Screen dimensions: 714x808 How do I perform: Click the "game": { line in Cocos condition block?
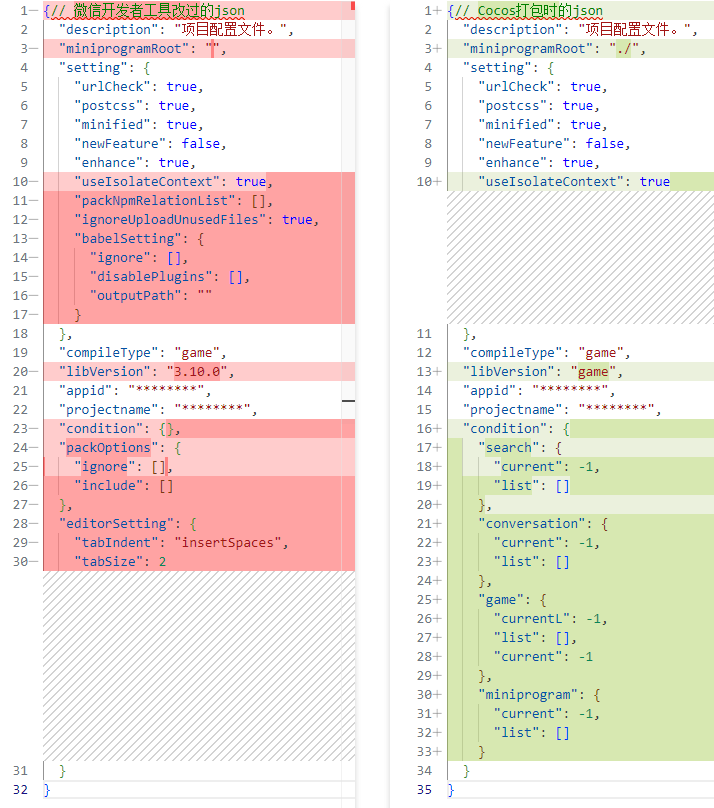coord(513,600)
